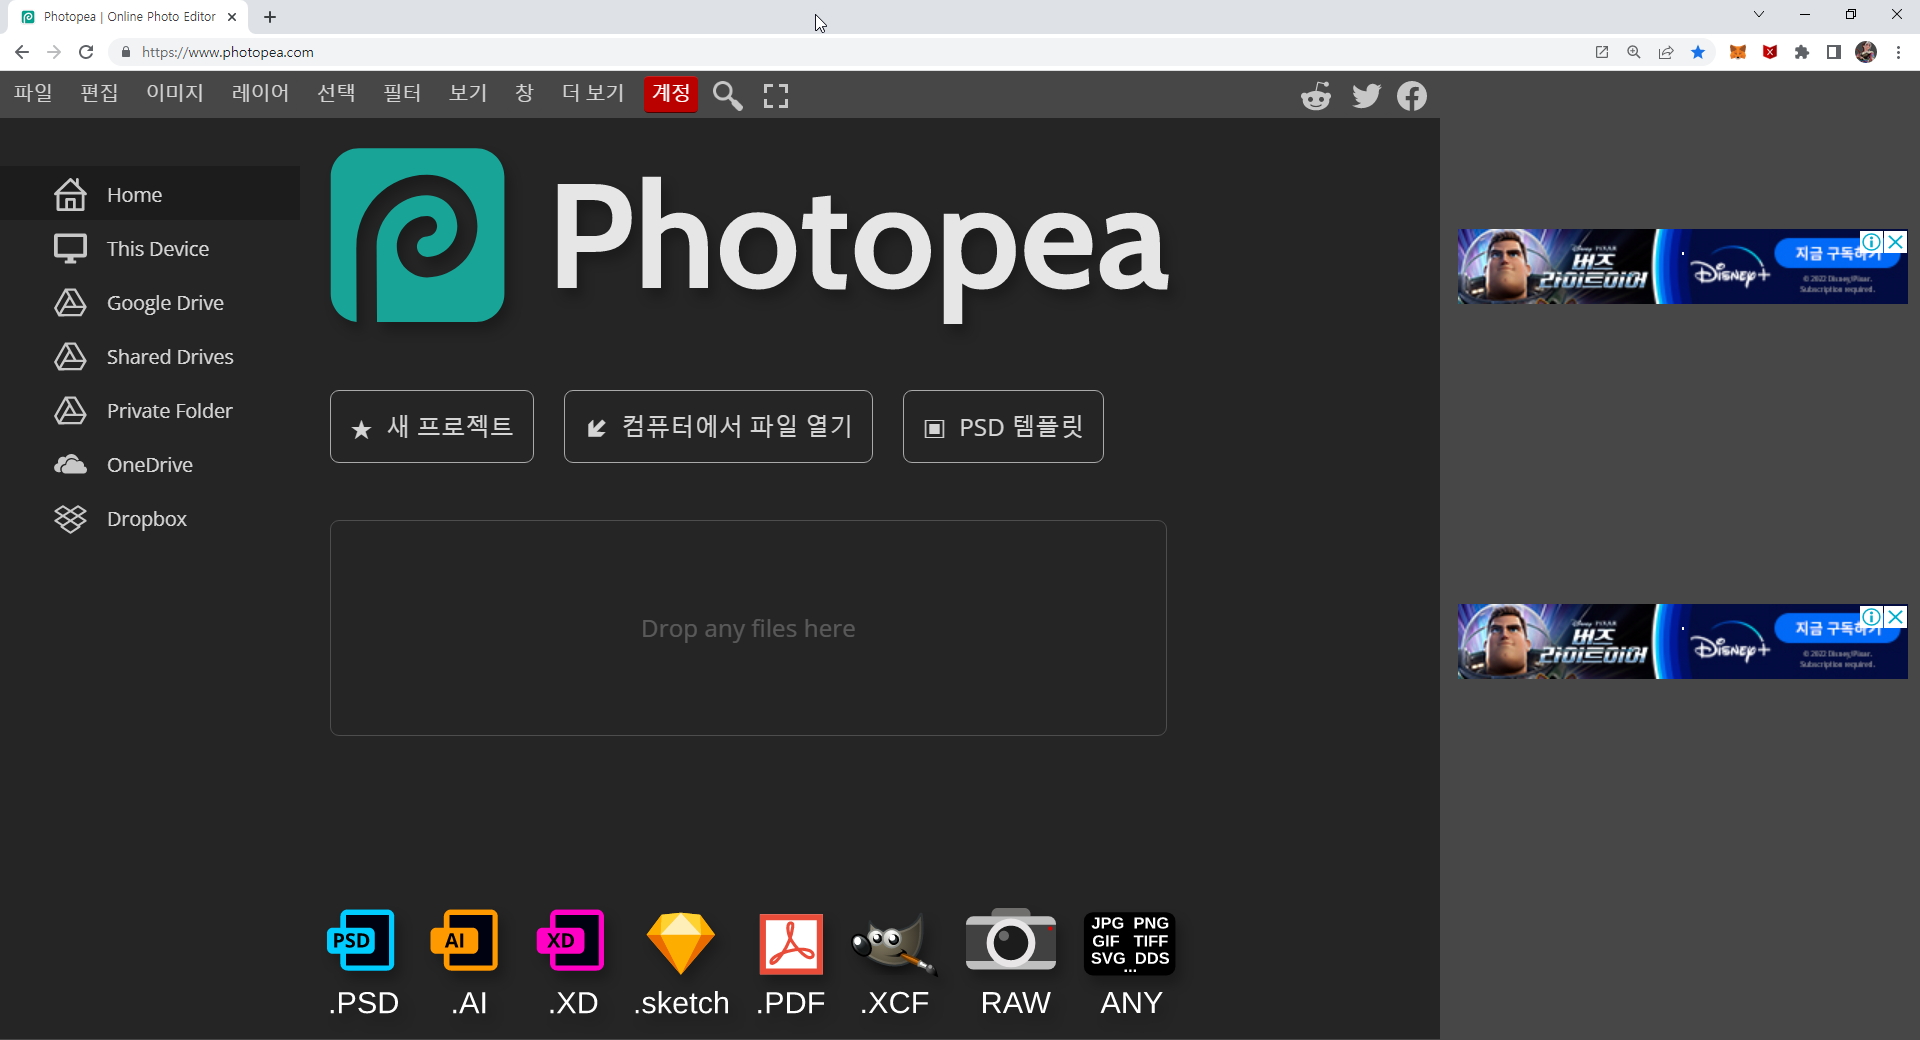Click the MetaMask fox extension icon
Screen dimensions: 1920x1040
coord(1738,52)
